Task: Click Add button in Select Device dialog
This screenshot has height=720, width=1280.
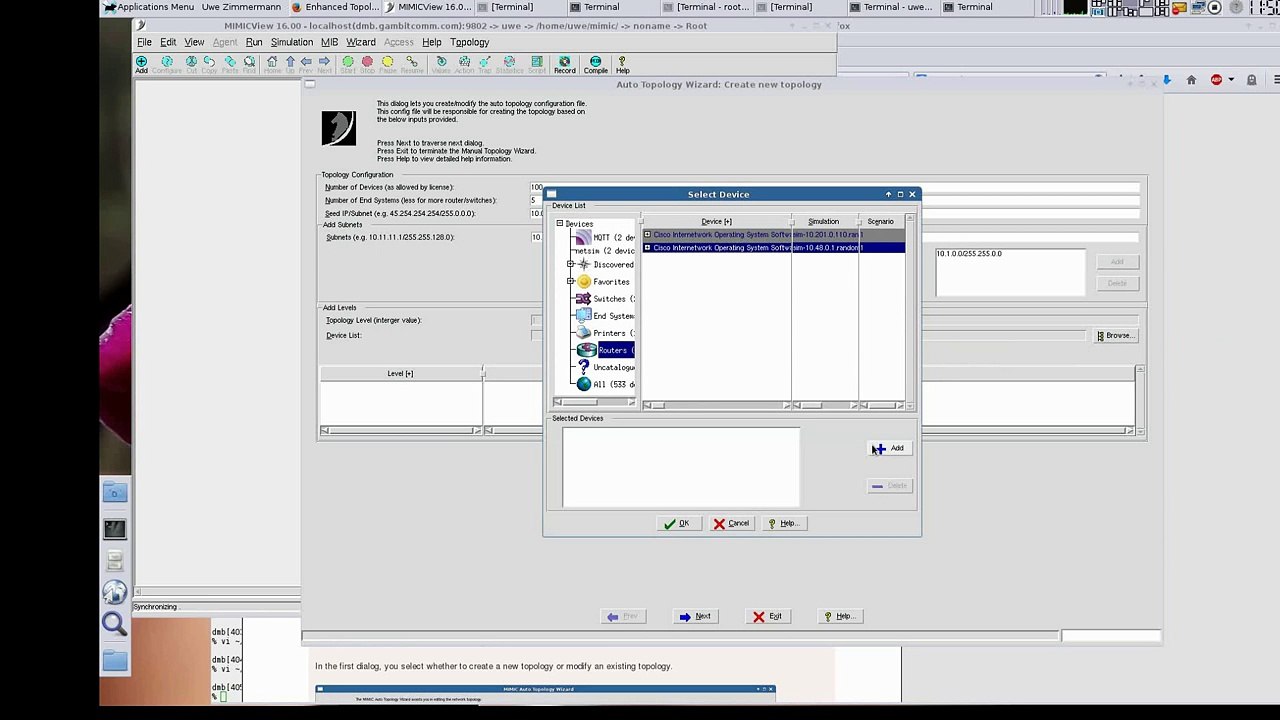Action: 888,448
